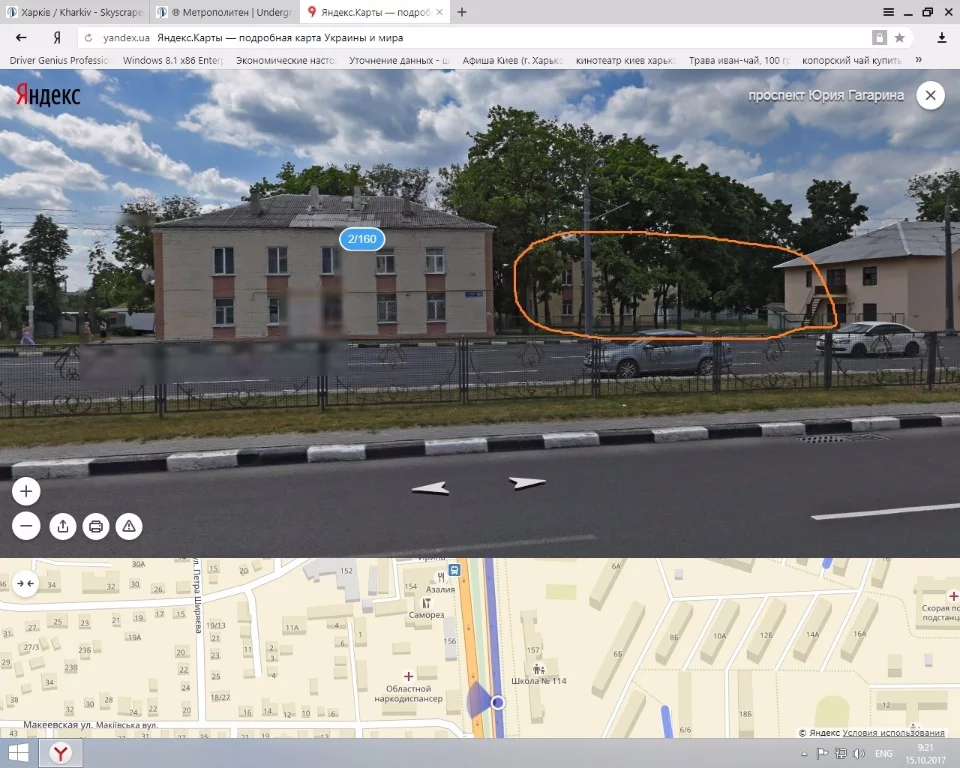Open the Driver Genius Professional bookmark

point(59,60)
